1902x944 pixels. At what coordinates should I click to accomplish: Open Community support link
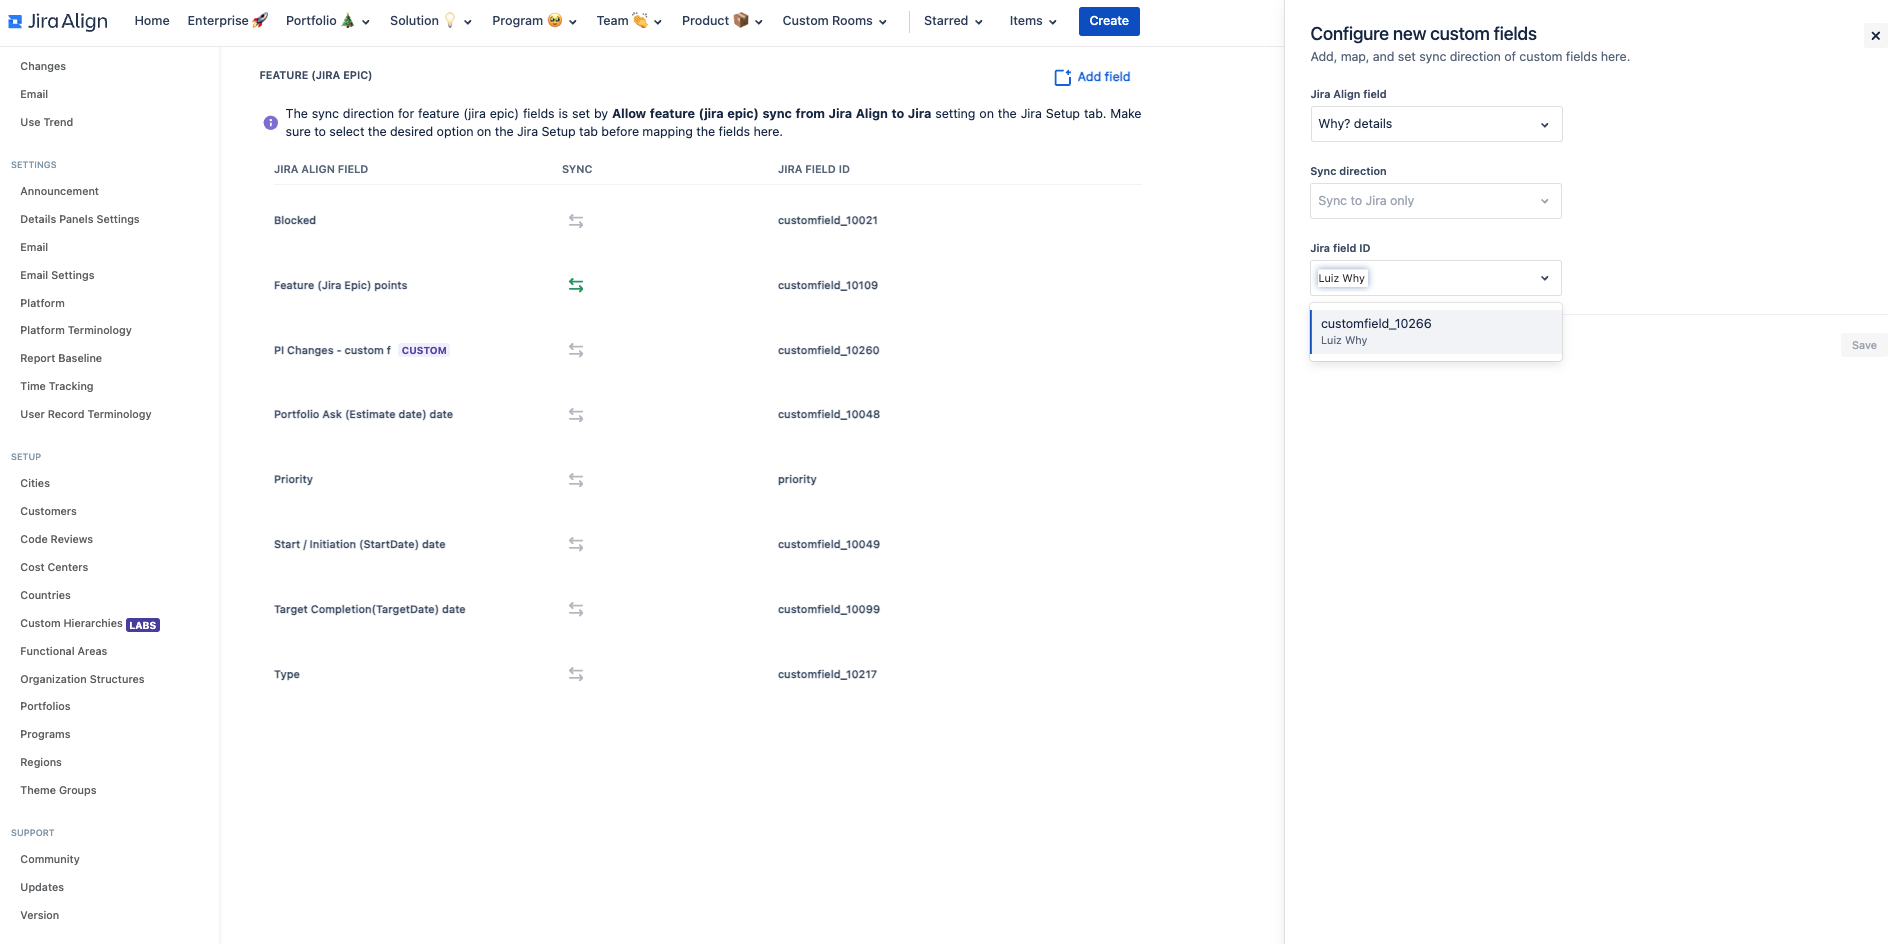pos(50,860)
